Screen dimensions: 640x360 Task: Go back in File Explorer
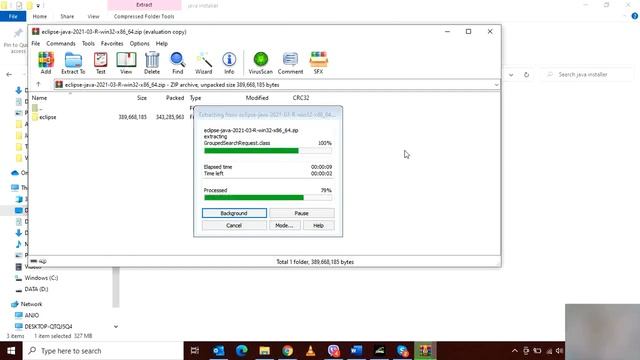9,74
